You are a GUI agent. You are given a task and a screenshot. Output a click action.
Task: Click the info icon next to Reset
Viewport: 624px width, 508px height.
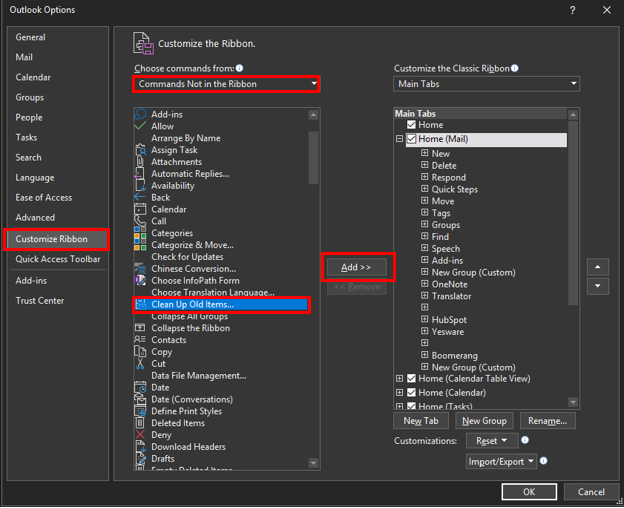(525, 440)
